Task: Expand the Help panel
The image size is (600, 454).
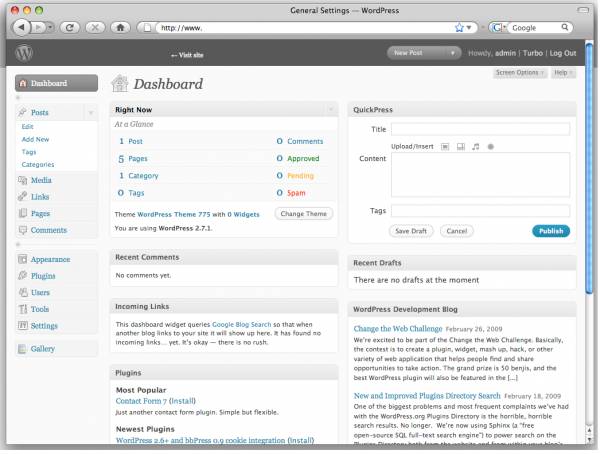Action: coord(563,73)
